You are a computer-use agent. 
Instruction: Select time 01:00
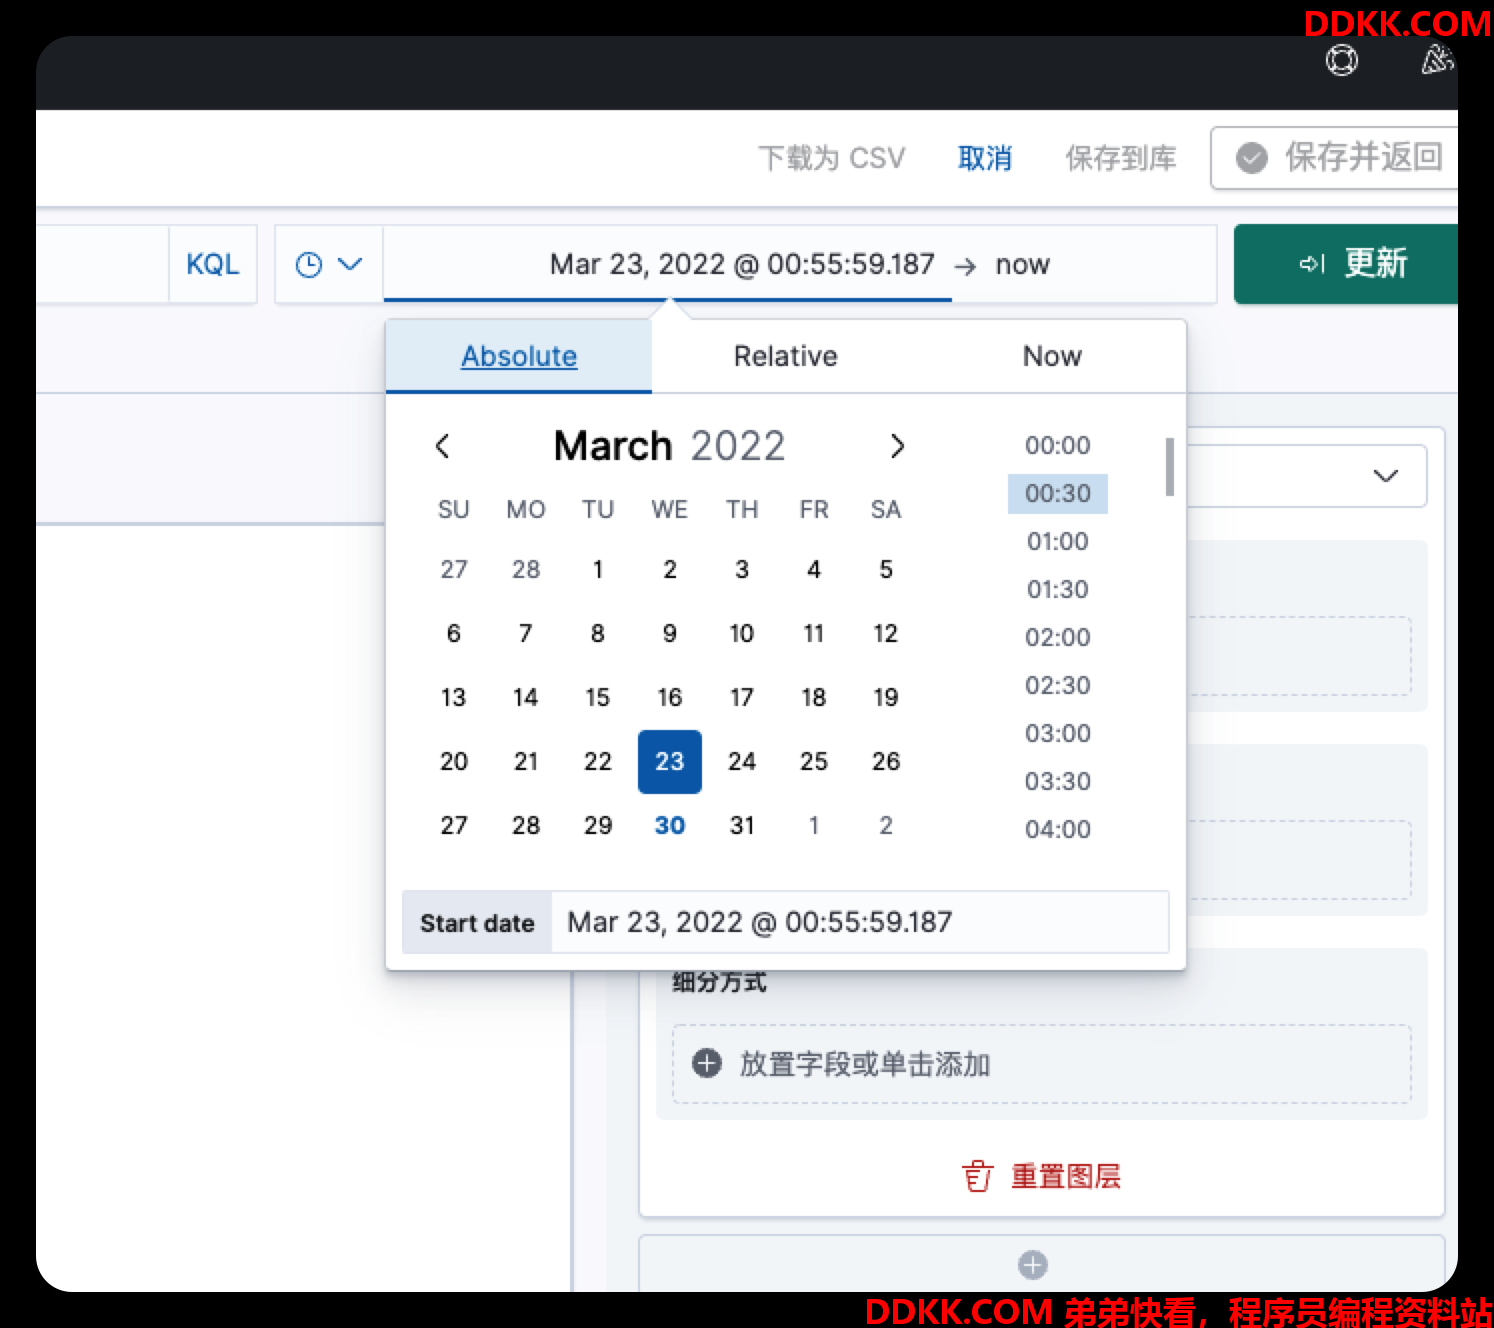[x=1058, y=542]
